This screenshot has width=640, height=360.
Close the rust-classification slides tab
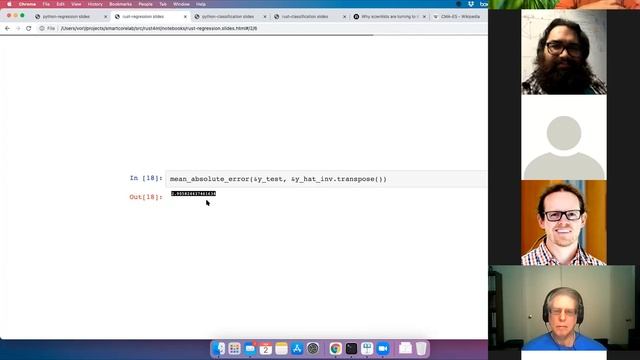(344, 17)
